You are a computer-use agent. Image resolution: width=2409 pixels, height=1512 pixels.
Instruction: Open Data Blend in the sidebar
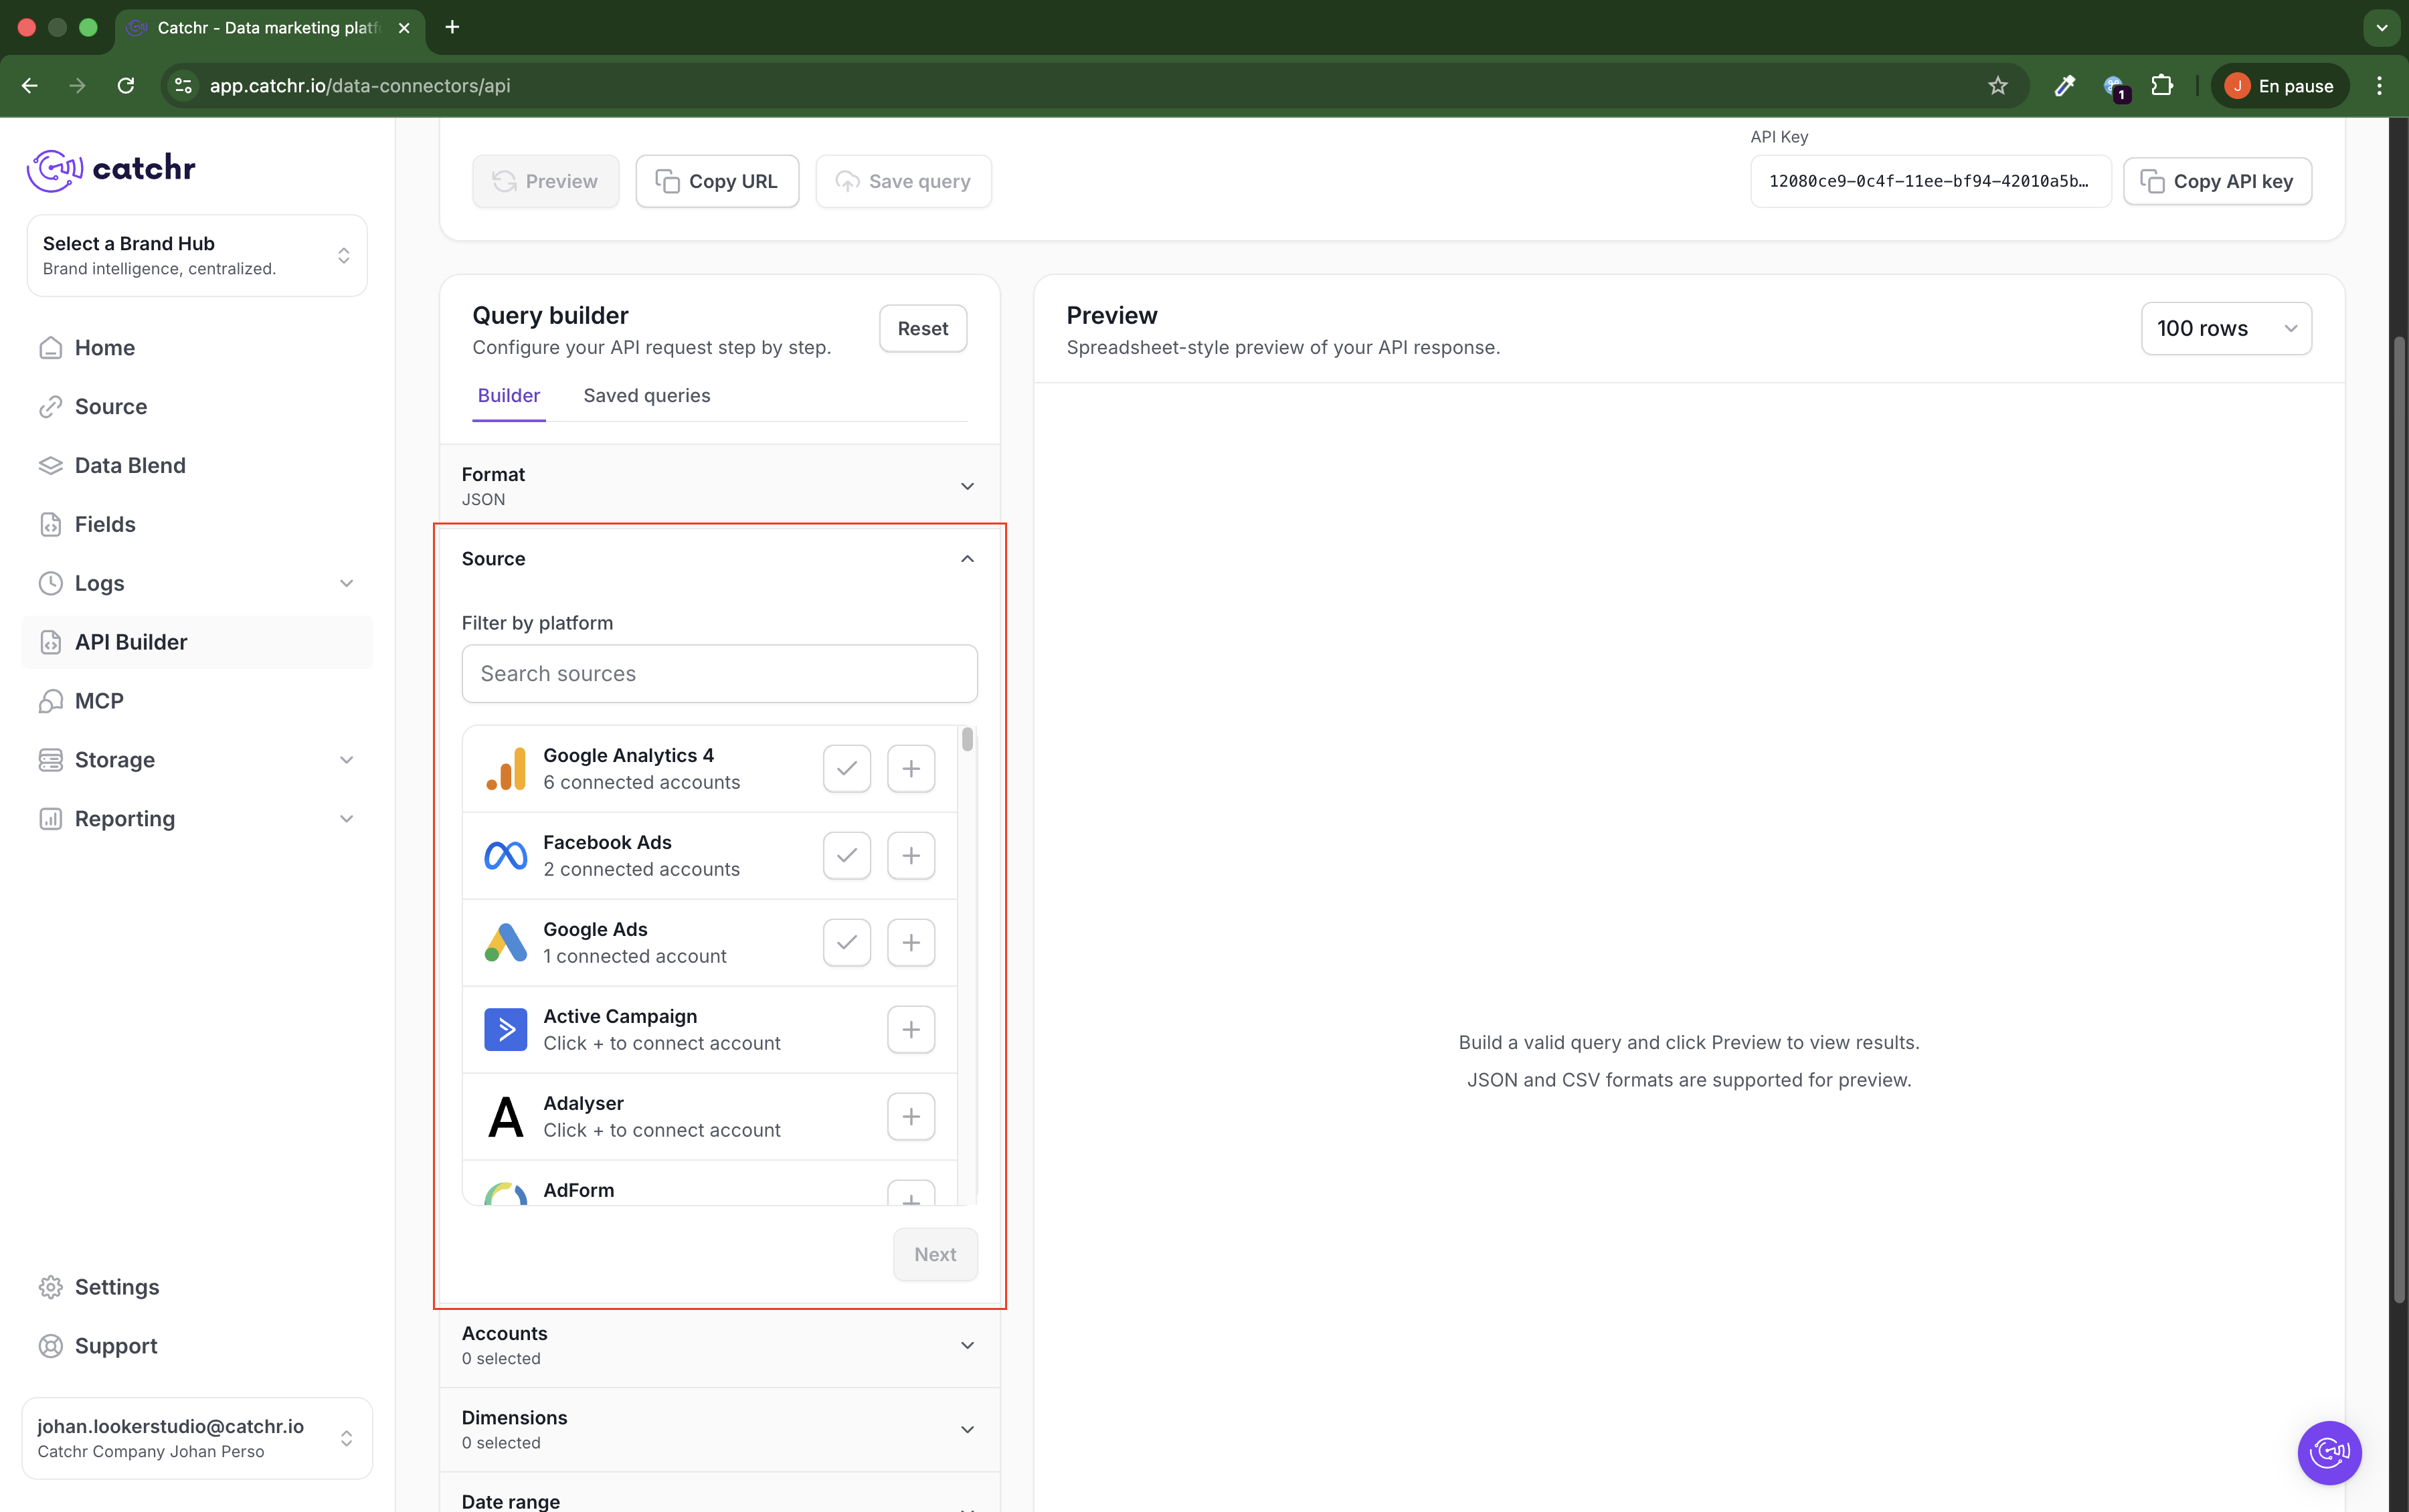[130, 465]
